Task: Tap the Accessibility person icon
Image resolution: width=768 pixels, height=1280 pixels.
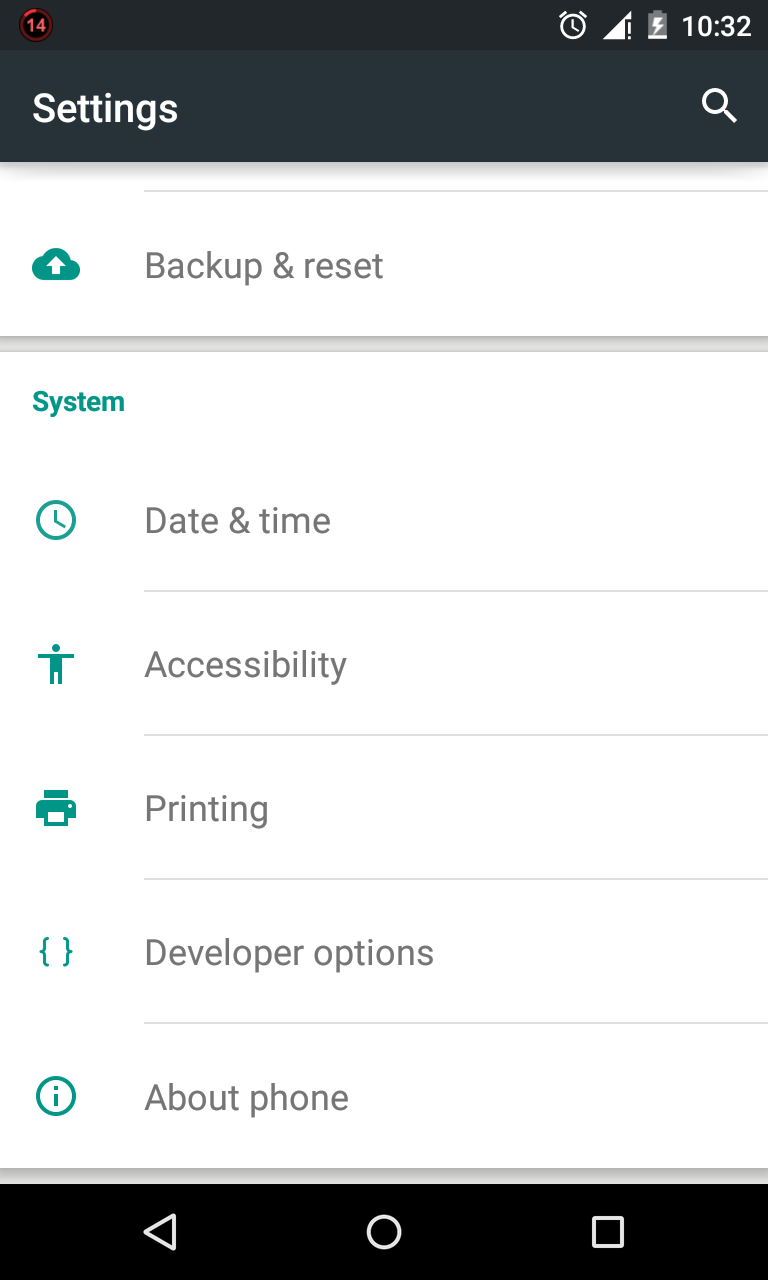Action: coord(56,664)
